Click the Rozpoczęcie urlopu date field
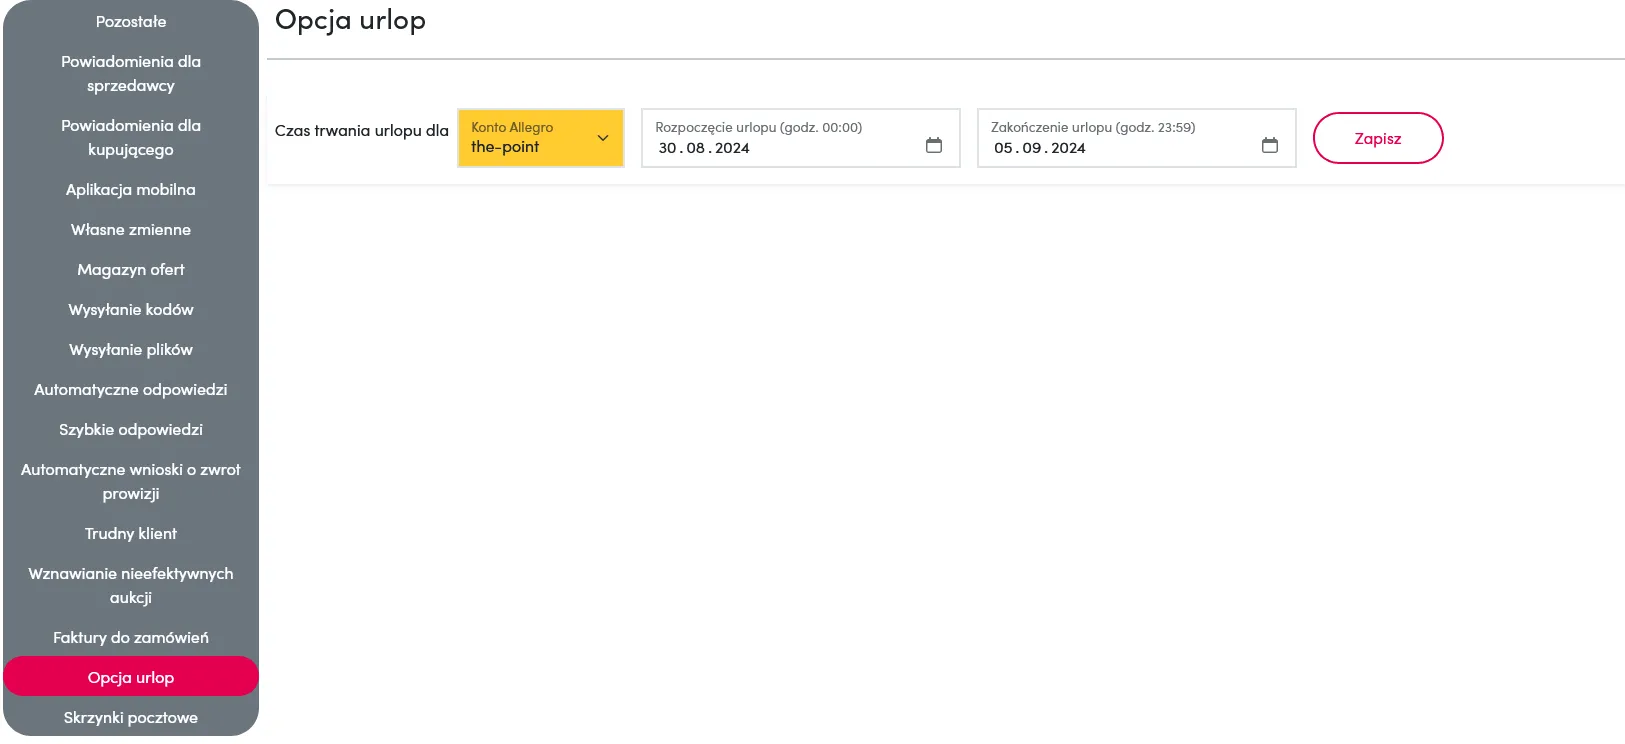1625x744 pixels. [x=780, y=147]
